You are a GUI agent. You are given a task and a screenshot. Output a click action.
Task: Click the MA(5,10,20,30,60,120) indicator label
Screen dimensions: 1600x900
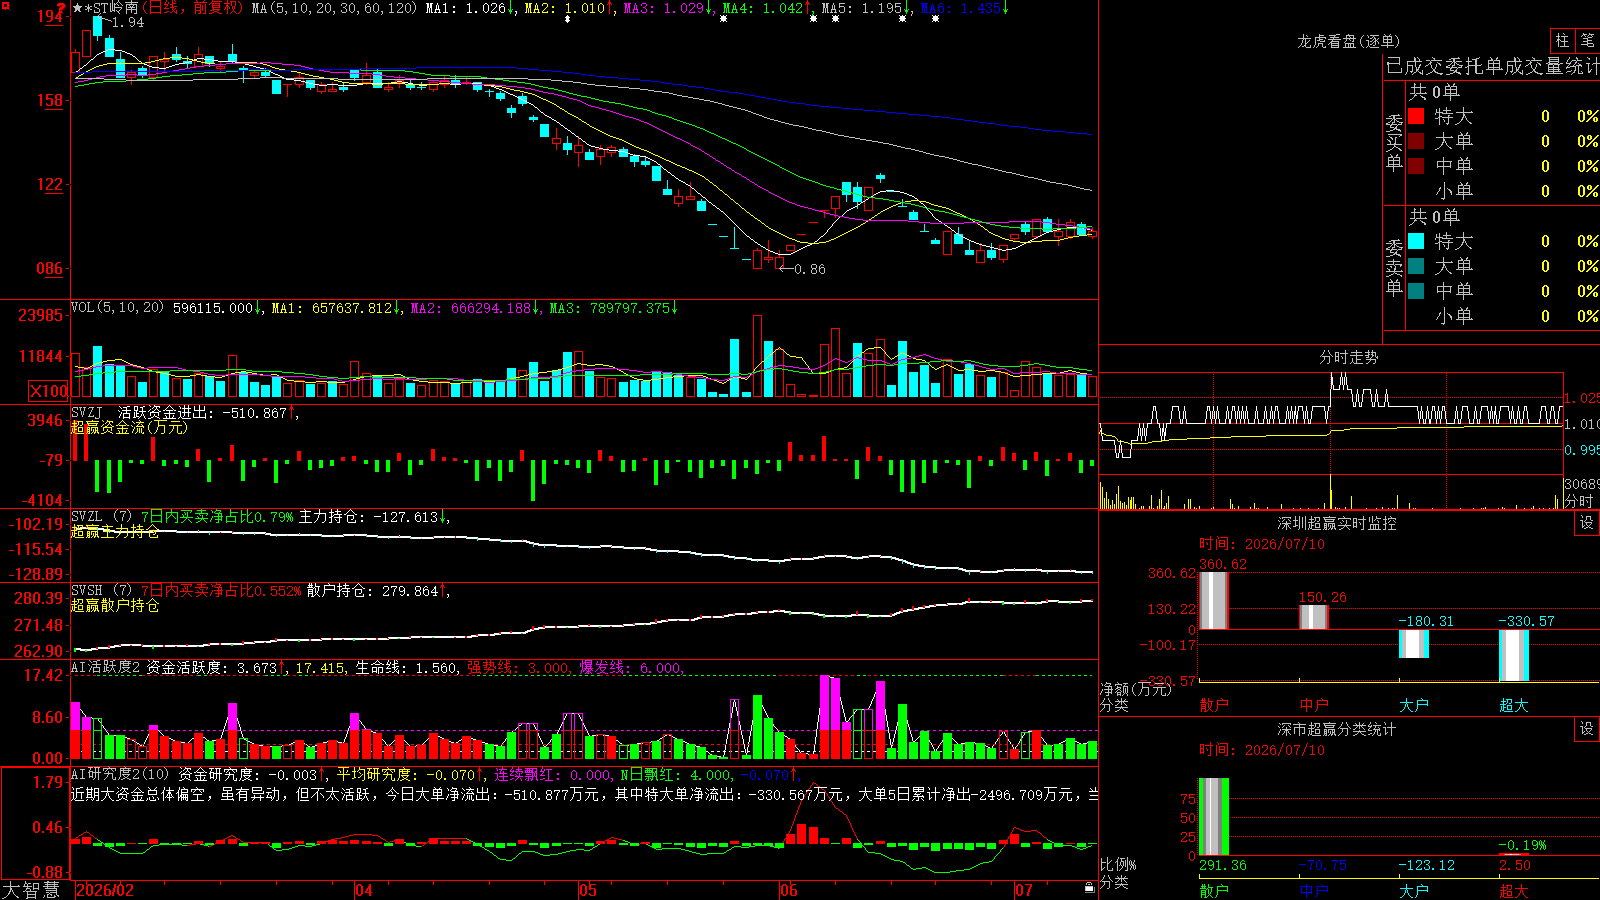pyautogui.click(x=334, y=9)
